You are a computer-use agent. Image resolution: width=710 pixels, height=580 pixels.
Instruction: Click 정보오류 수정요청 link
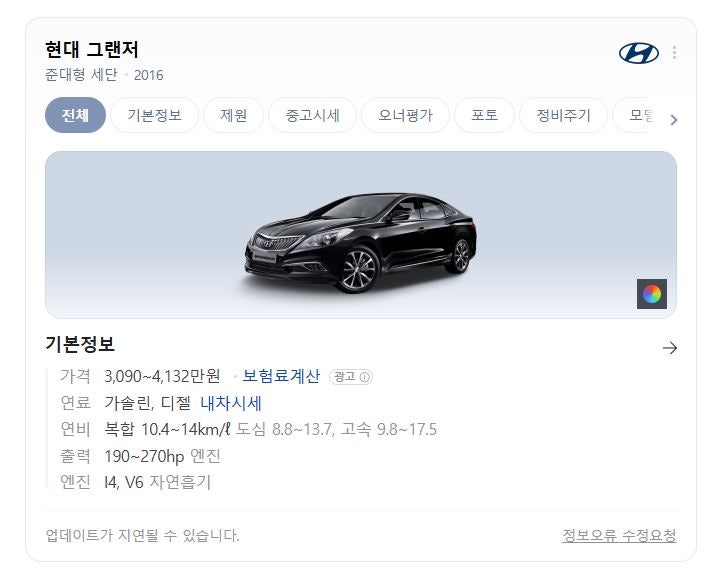619,536
